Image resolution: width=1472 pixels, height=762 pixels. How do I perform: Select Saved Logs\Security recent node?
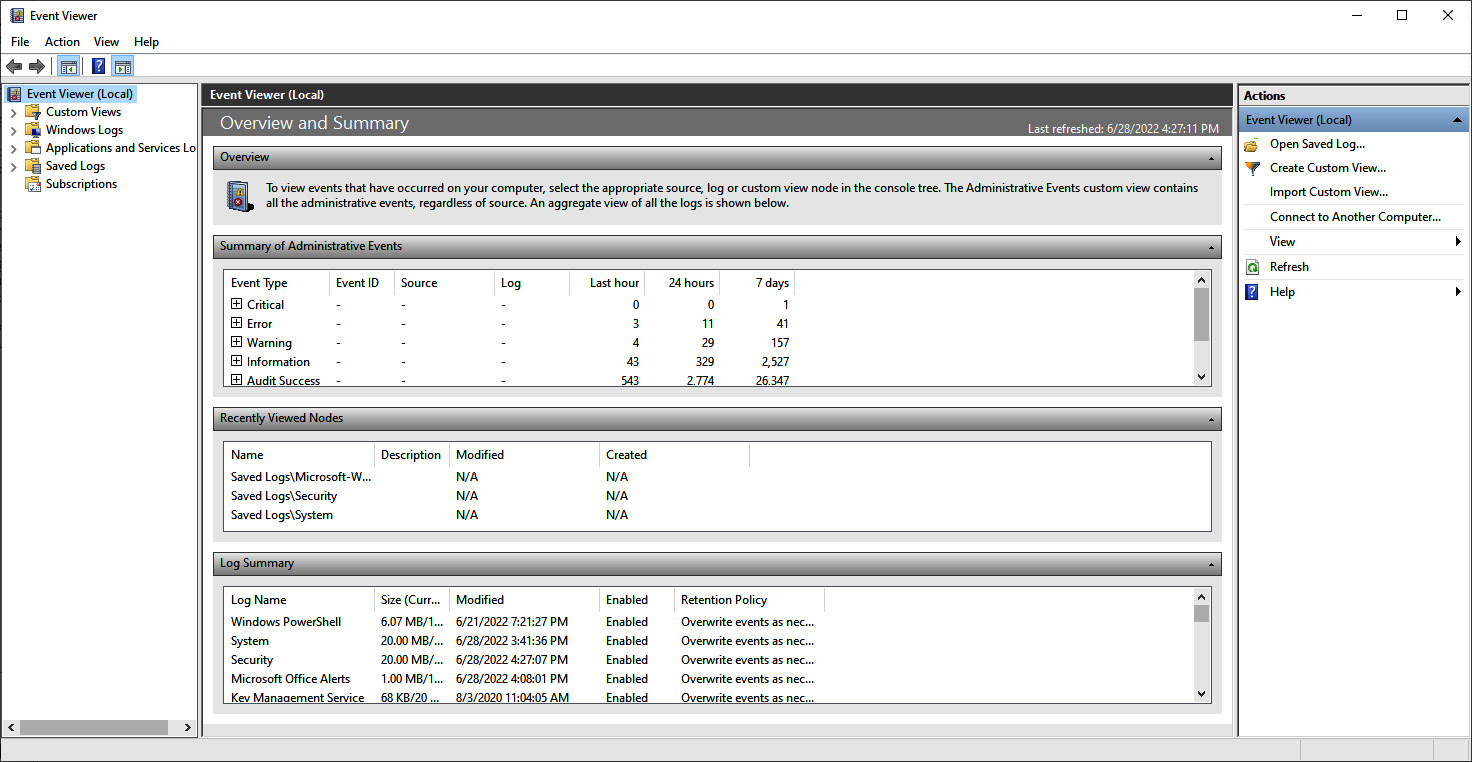(x=284, y=496)
